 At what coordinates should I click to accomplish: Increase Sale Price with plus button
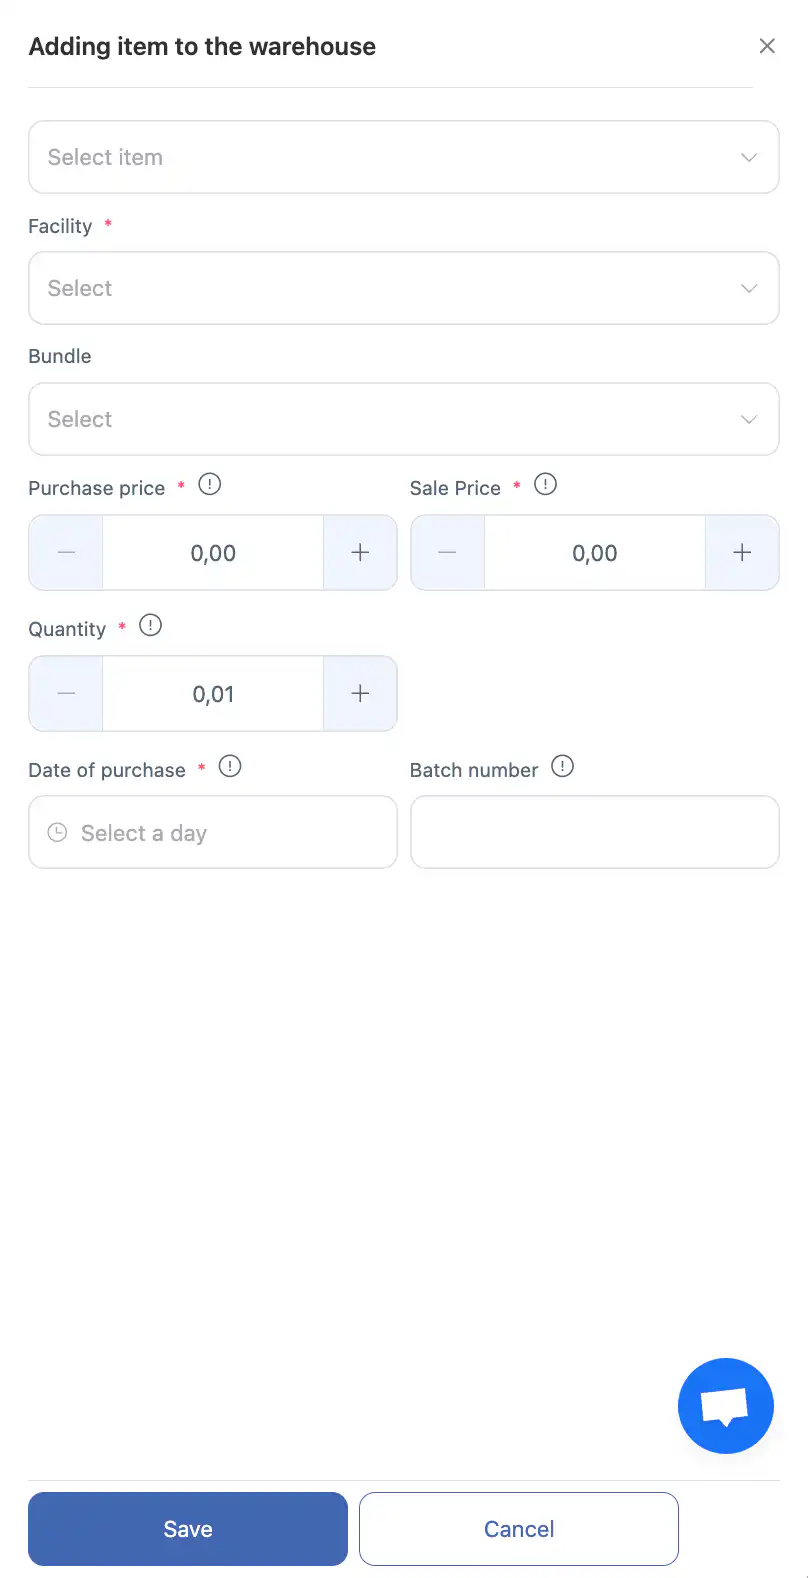click(x=742, y=553)
